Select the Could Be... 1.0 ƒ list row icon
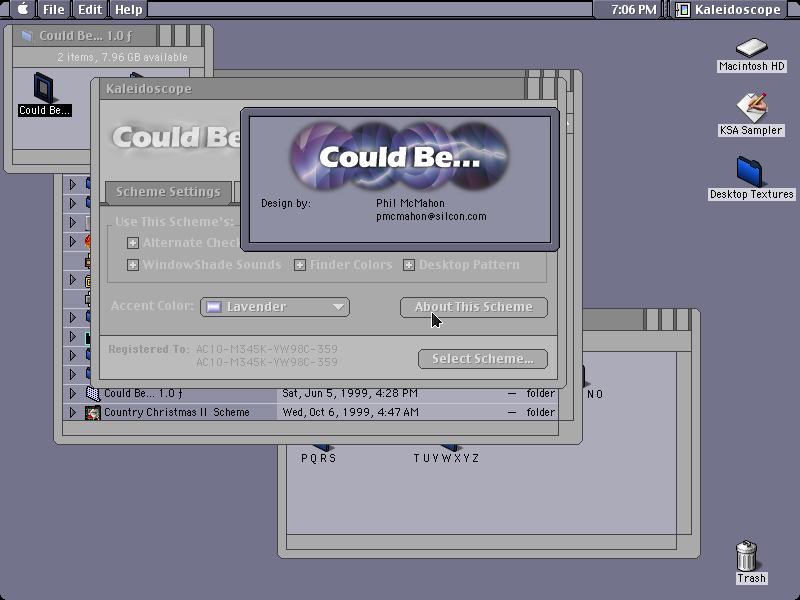Screen dimensions: 800x600 click(92, 393)
